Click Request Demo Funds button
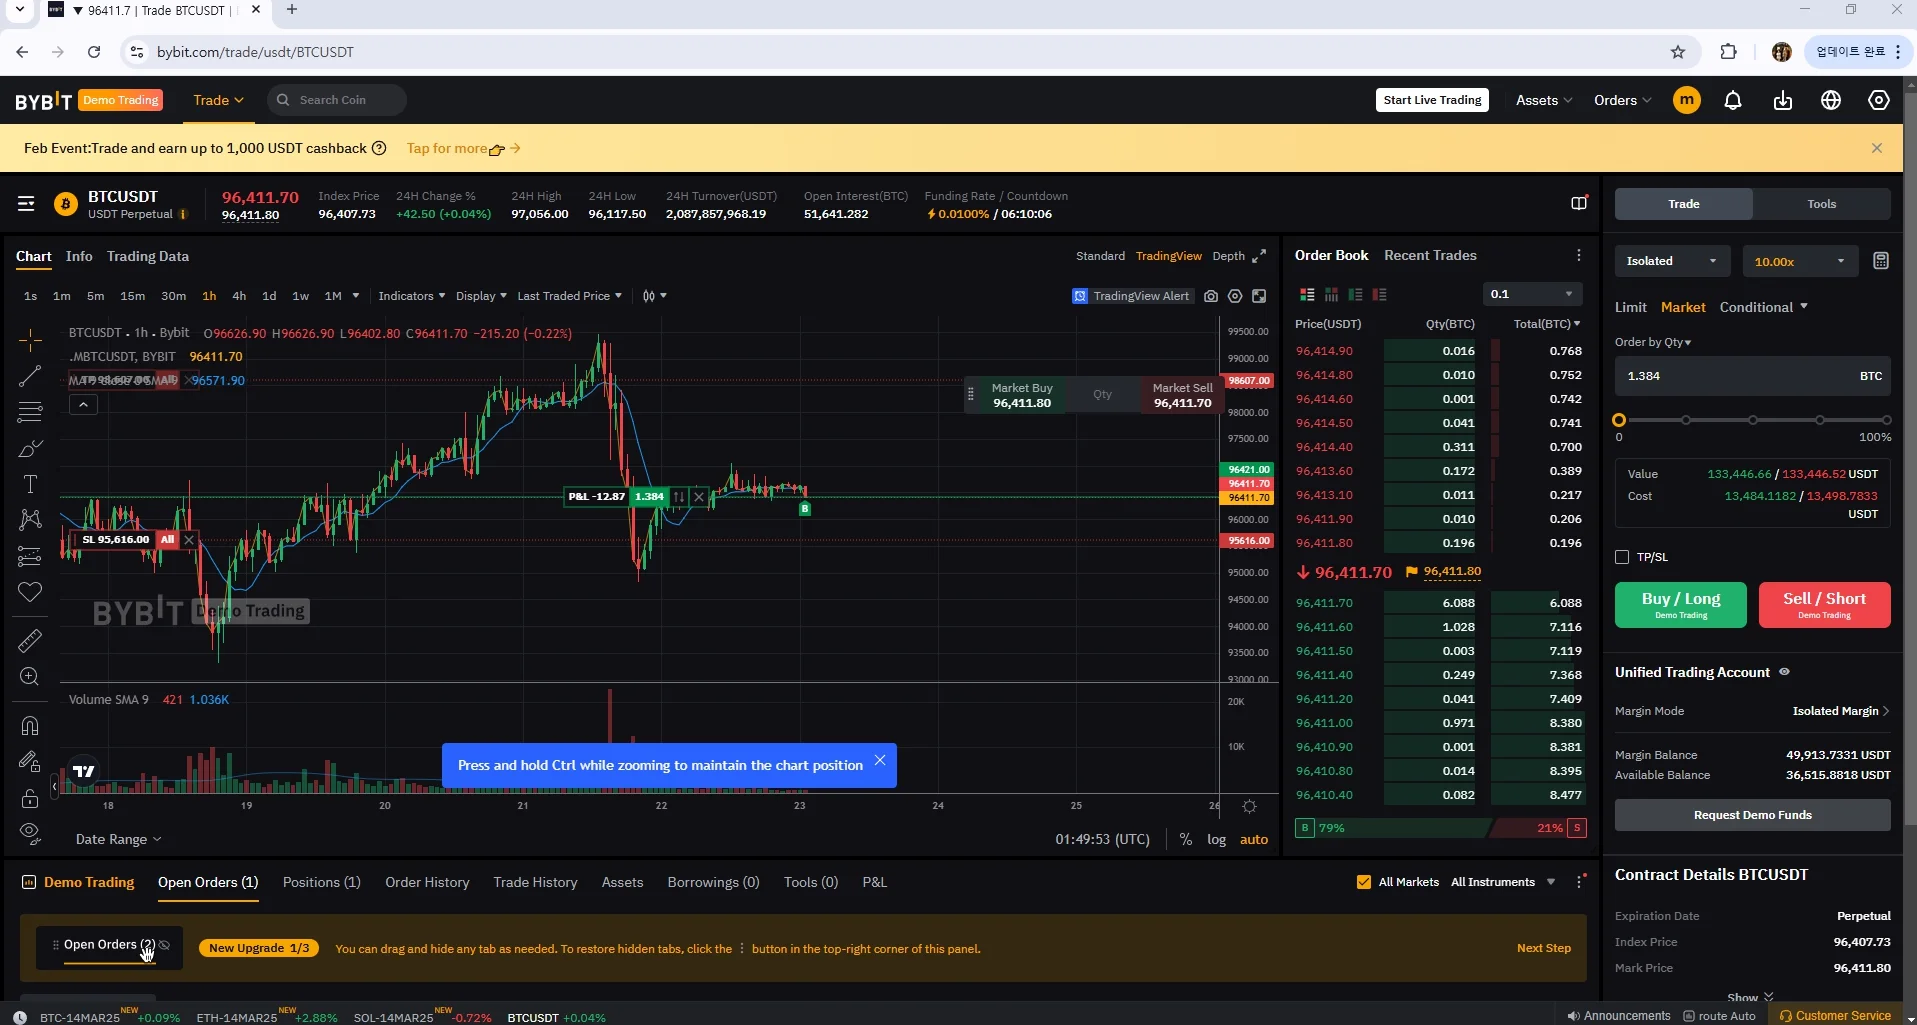 coord(1752,815)
